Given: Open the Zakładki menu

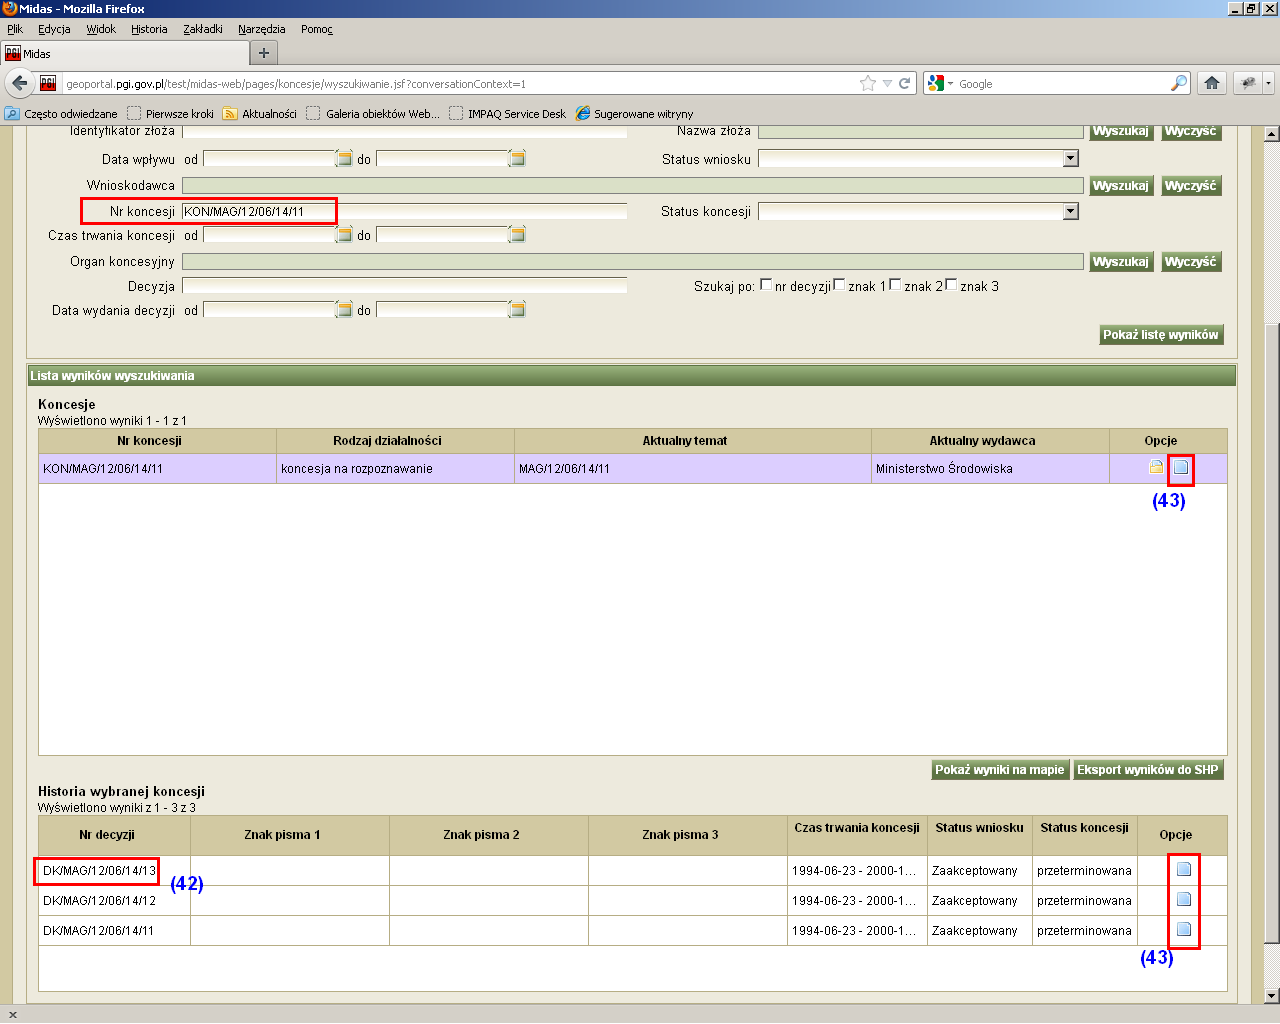Looking at the screenshot, I should [203, 29].
